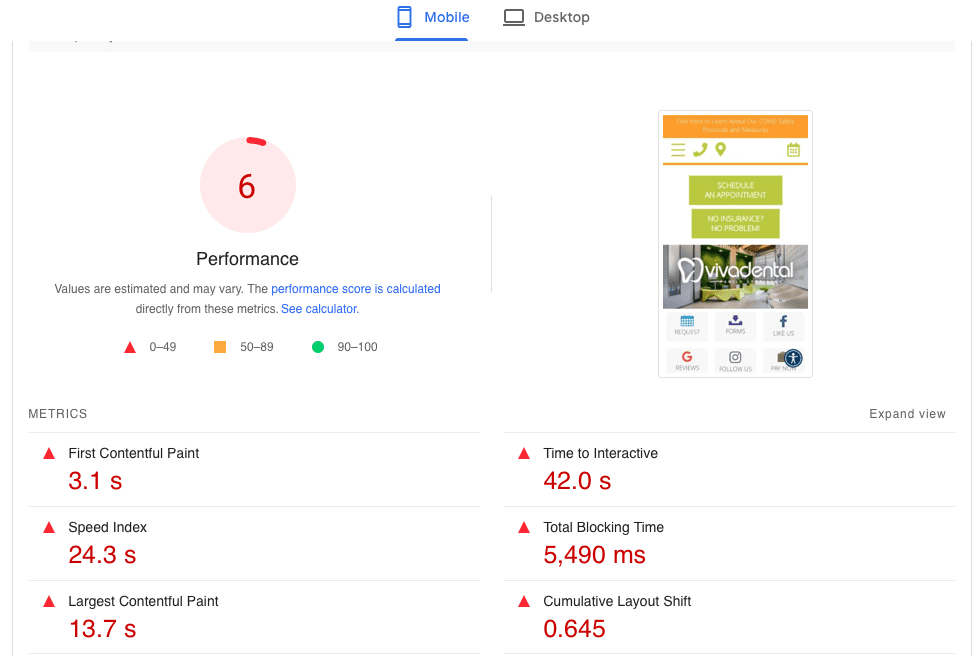Click the 24.3 s value
The image size is (977, 656).
click(102, 555)
